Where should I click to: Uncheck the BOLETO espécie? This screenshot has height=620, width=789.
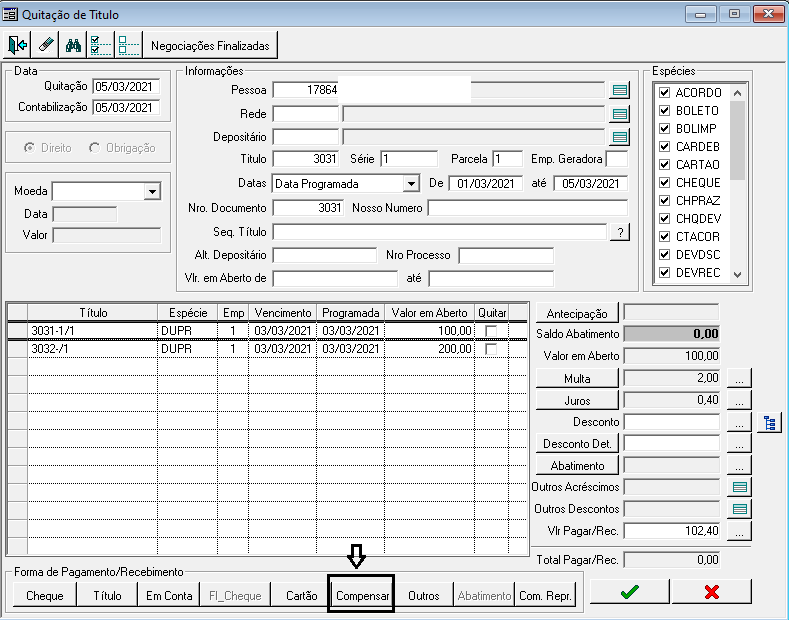[x=664, y=111]
